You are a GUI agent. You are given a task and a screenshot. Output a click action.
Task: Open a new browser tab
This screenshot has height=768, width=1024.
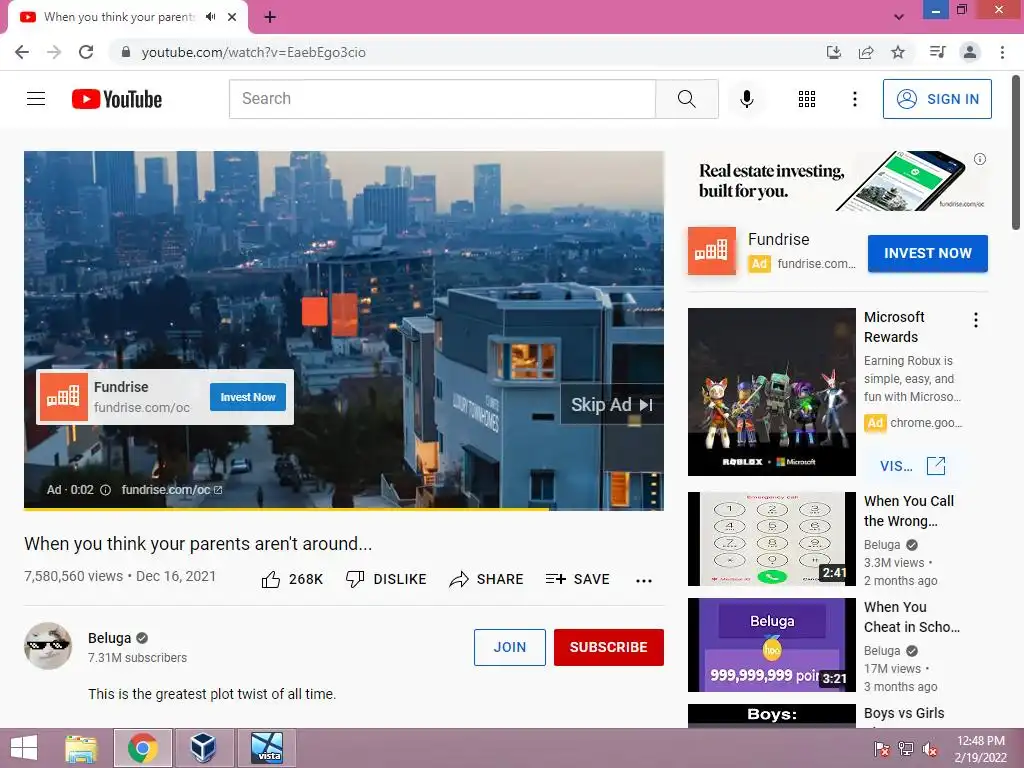coord(270,17)
